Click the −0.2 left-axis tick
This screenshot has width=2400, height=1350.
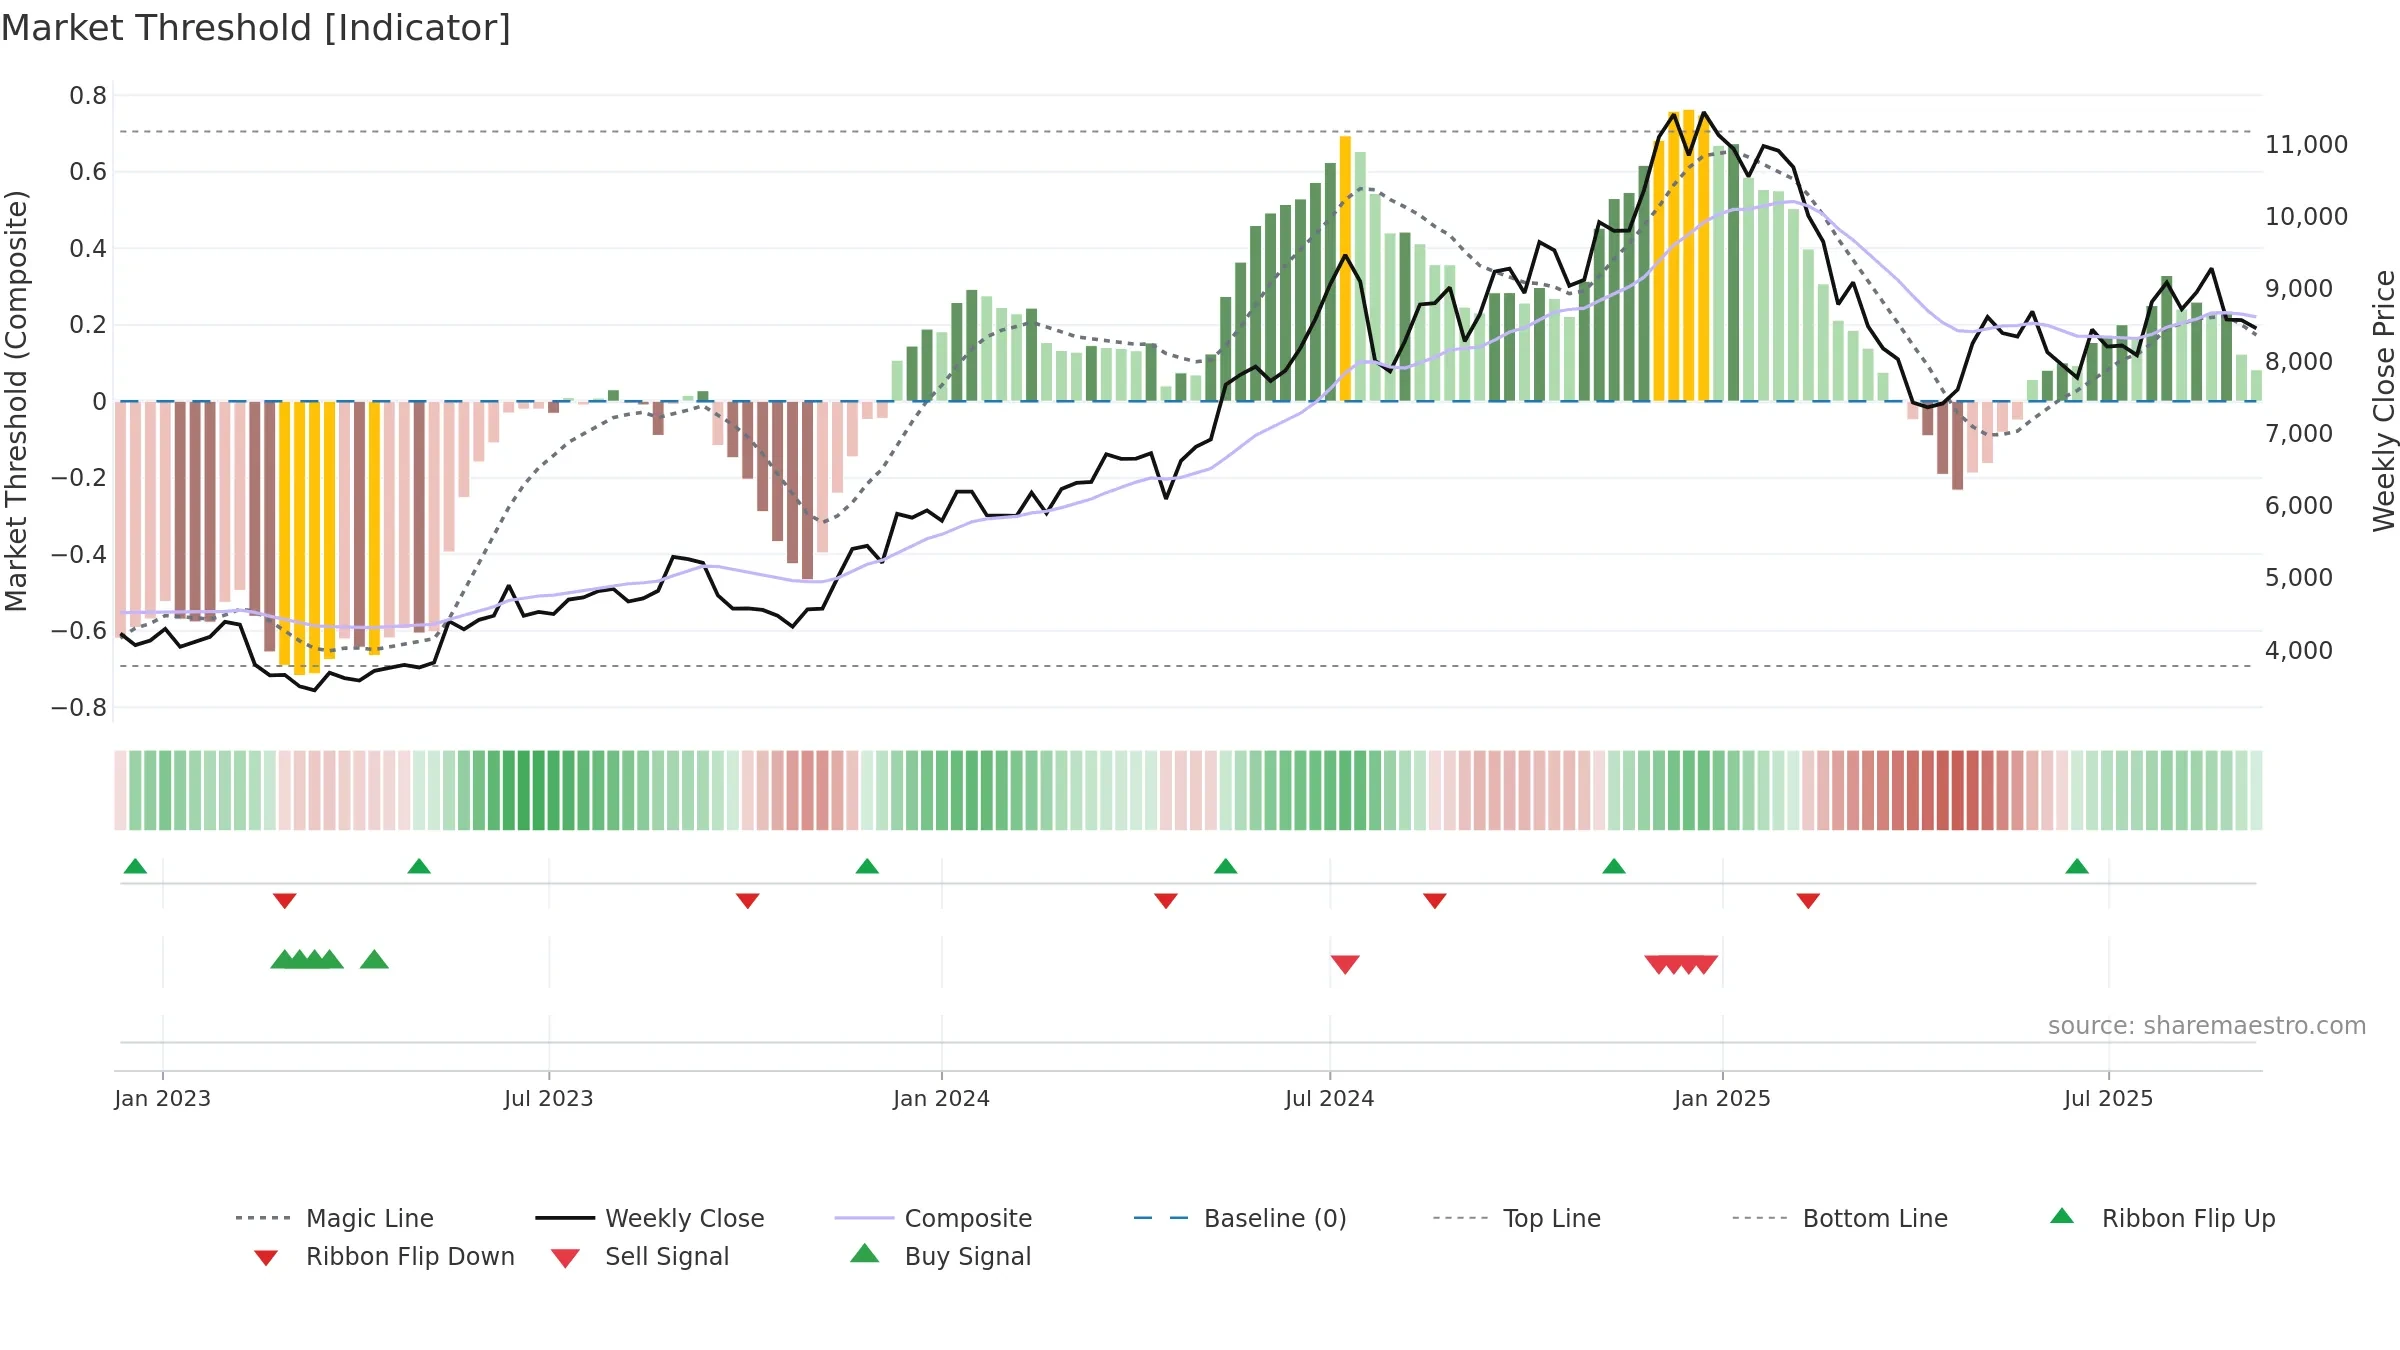(78, 478)
